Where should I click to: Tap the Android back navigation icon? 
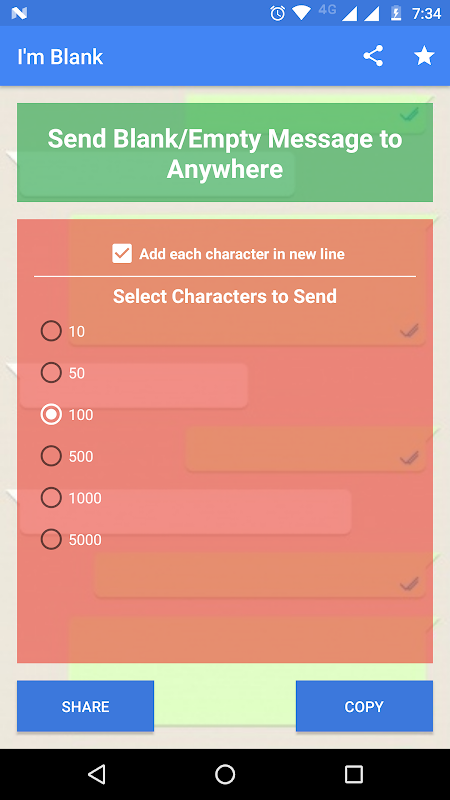96,774
